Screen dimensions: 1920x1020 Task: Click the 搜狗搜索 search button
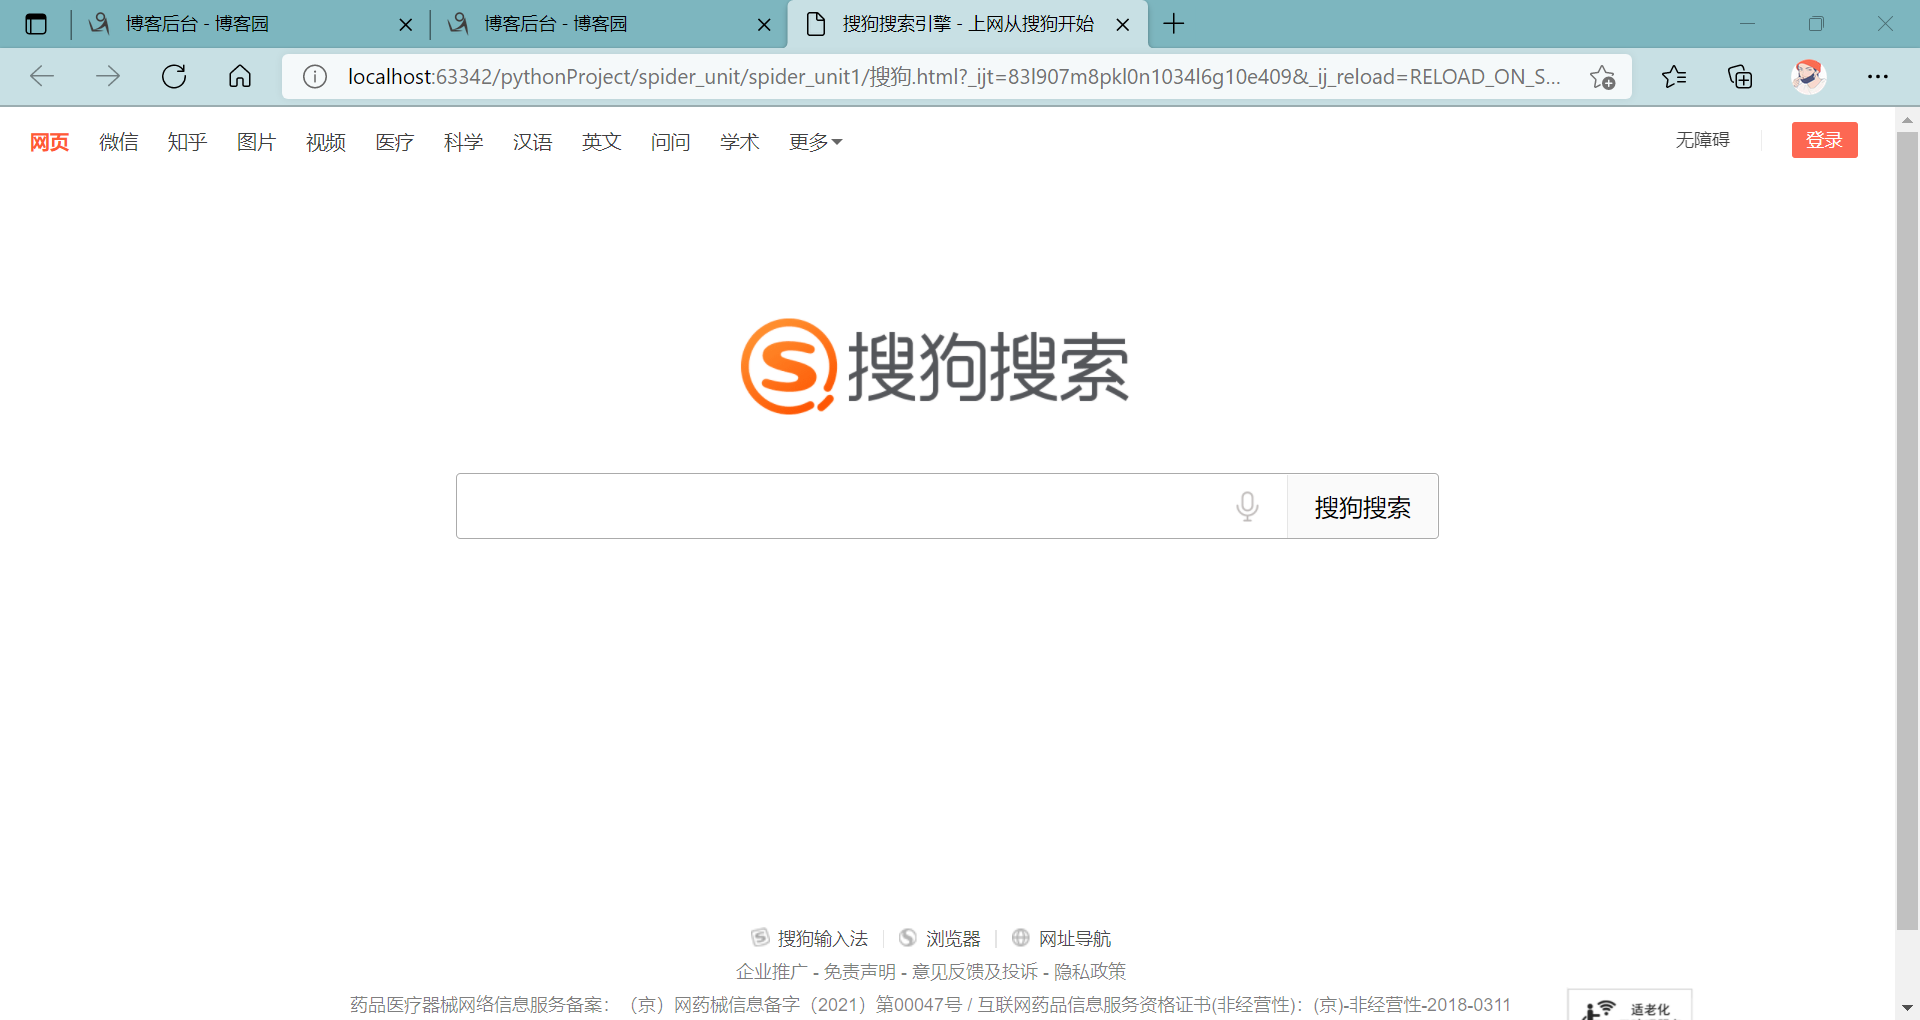pyautogui.click(x=1362, y=506)
